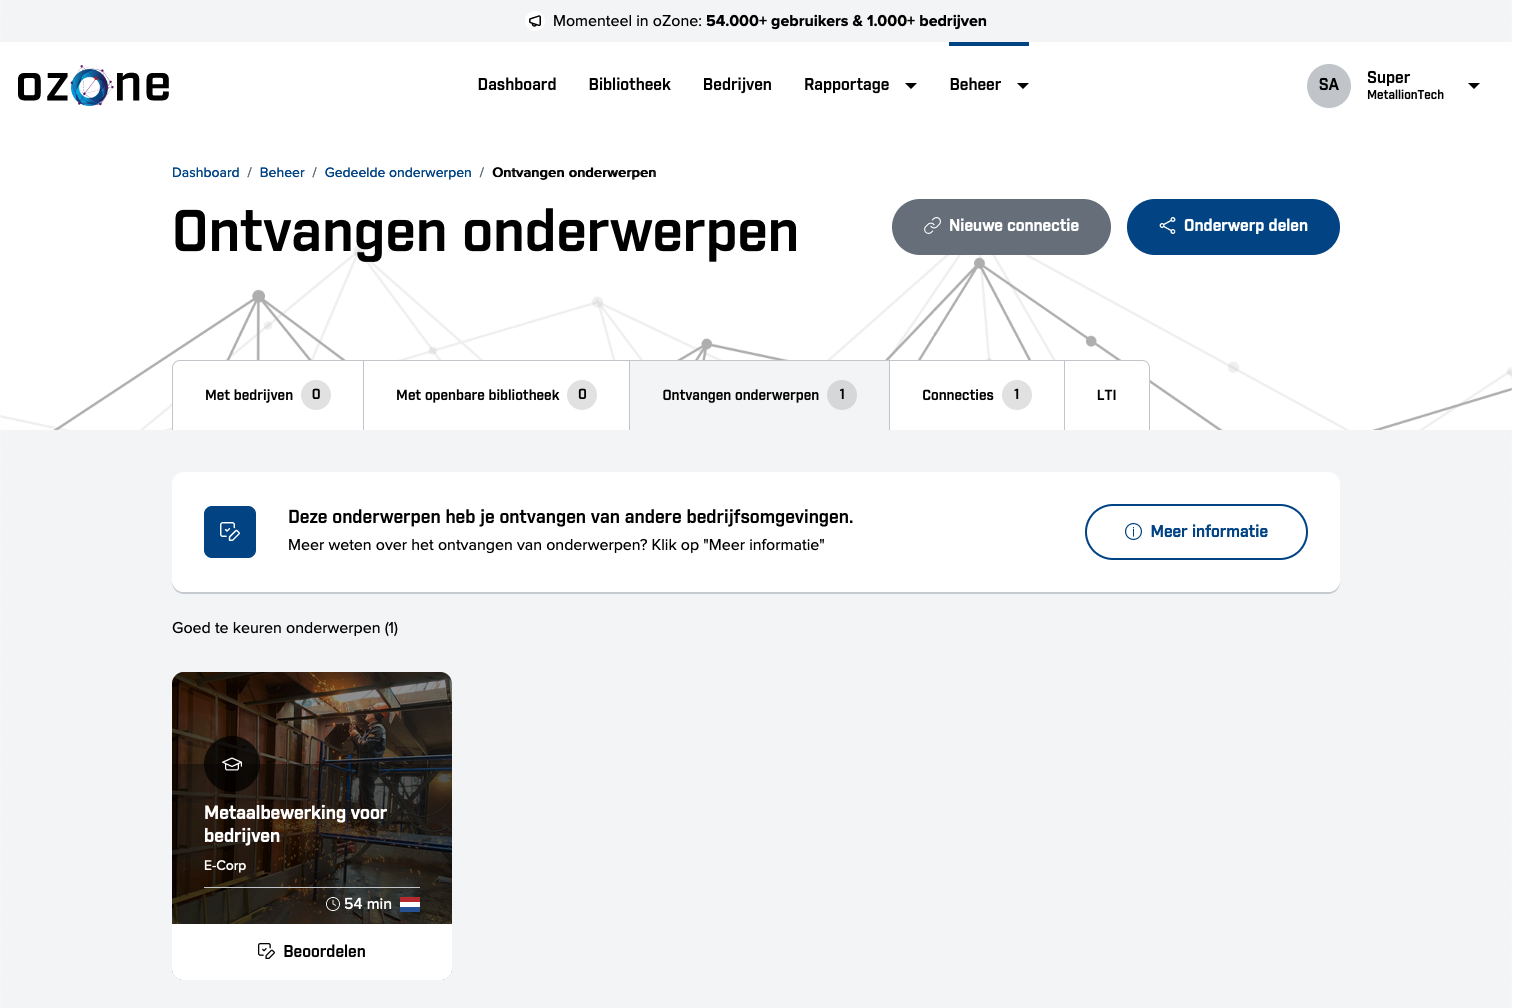Click the megaphone icon in the announcement bar
The width and height of the screenshot is (1513, 1008).
(x=536, y=20)
